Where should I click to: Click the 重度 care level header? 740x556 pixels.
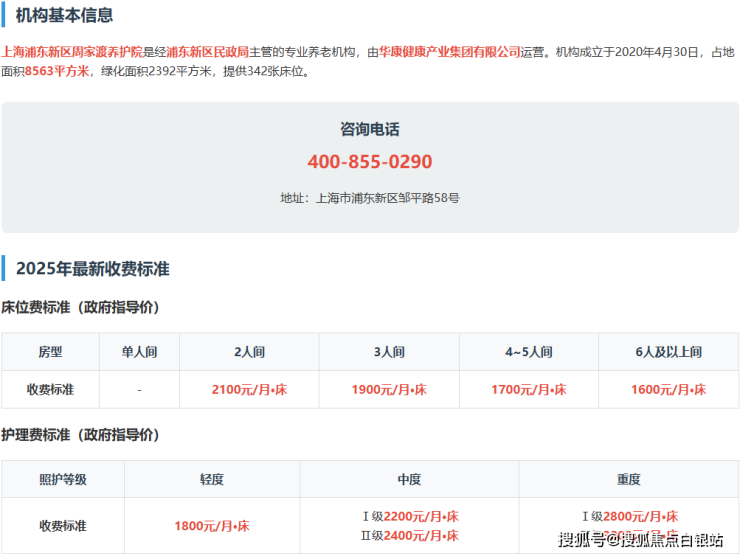[628, 479]
